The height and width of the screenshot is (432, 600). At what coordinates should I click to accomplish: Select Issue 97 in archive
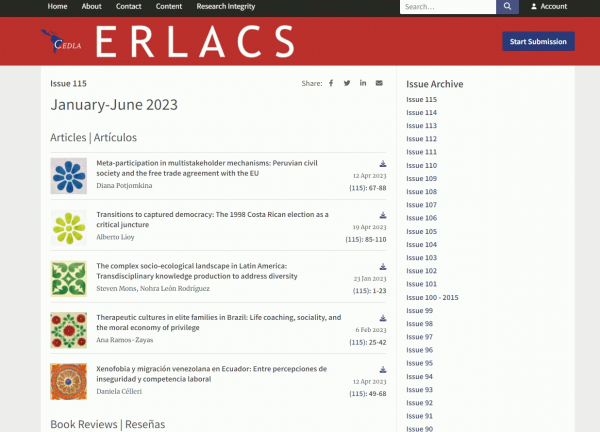[419, 337]
